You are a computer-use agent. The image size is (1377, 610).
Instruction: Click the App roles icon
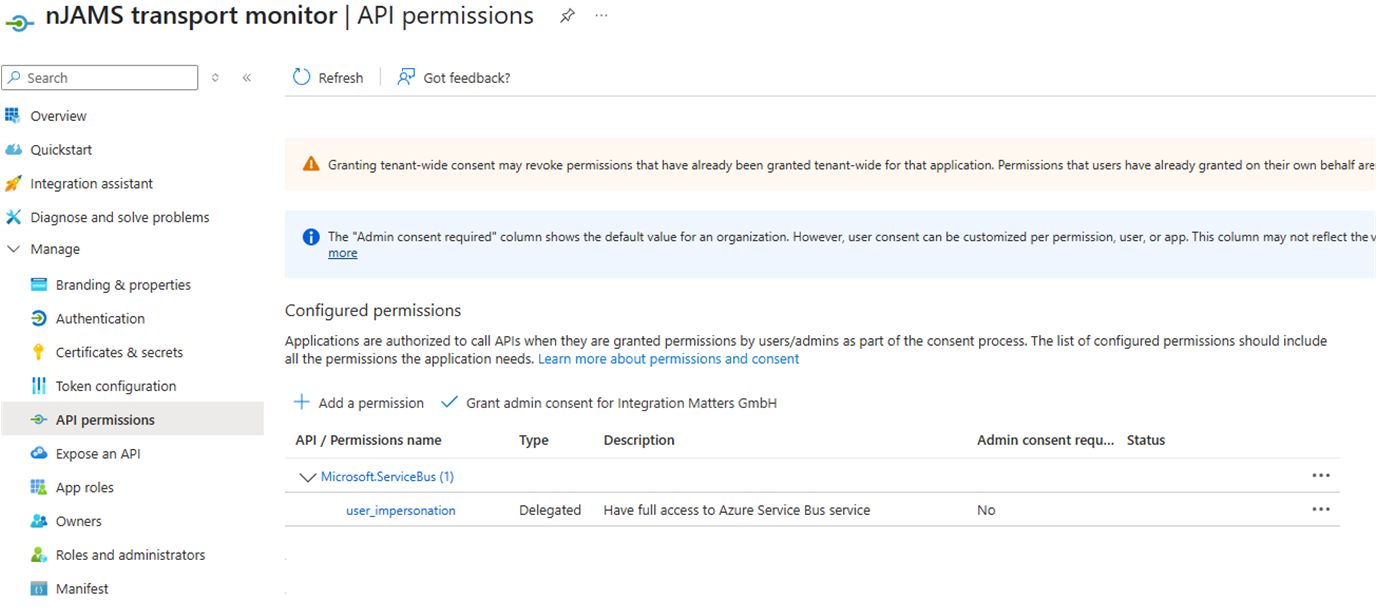pos(39,488)
